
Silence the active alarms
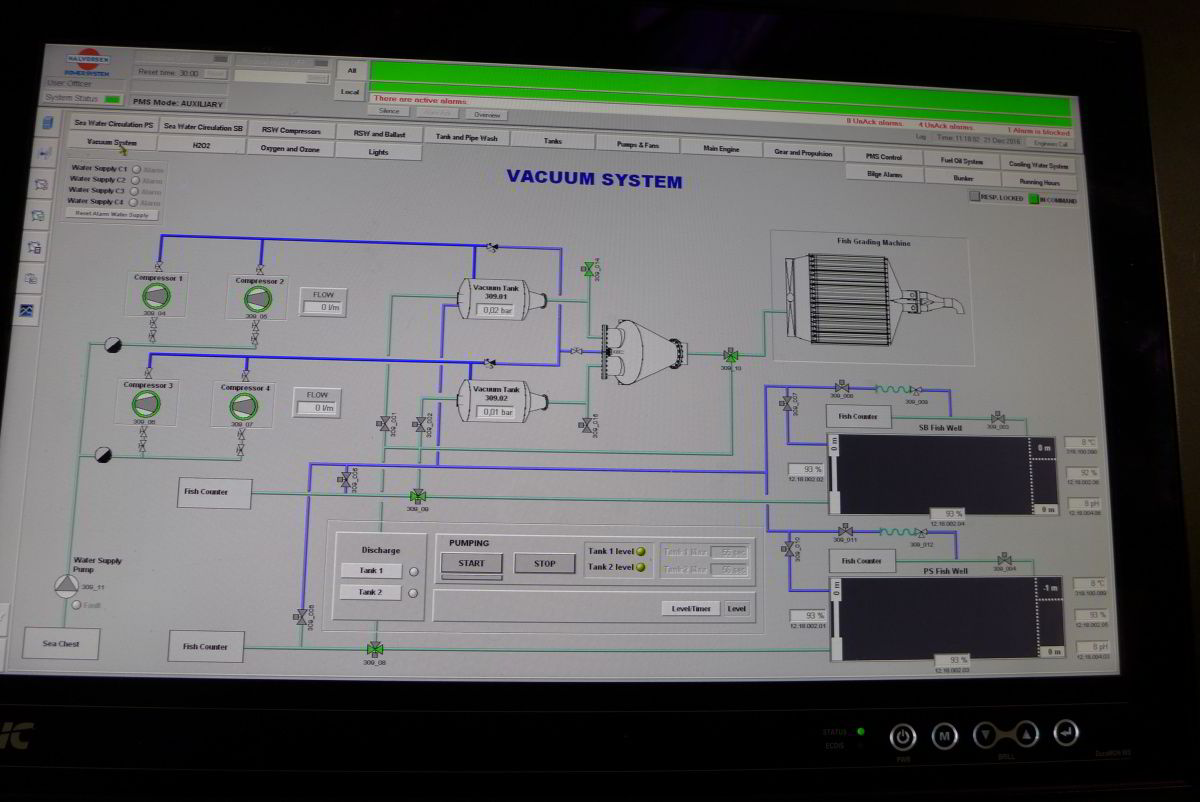coord(389,112)
